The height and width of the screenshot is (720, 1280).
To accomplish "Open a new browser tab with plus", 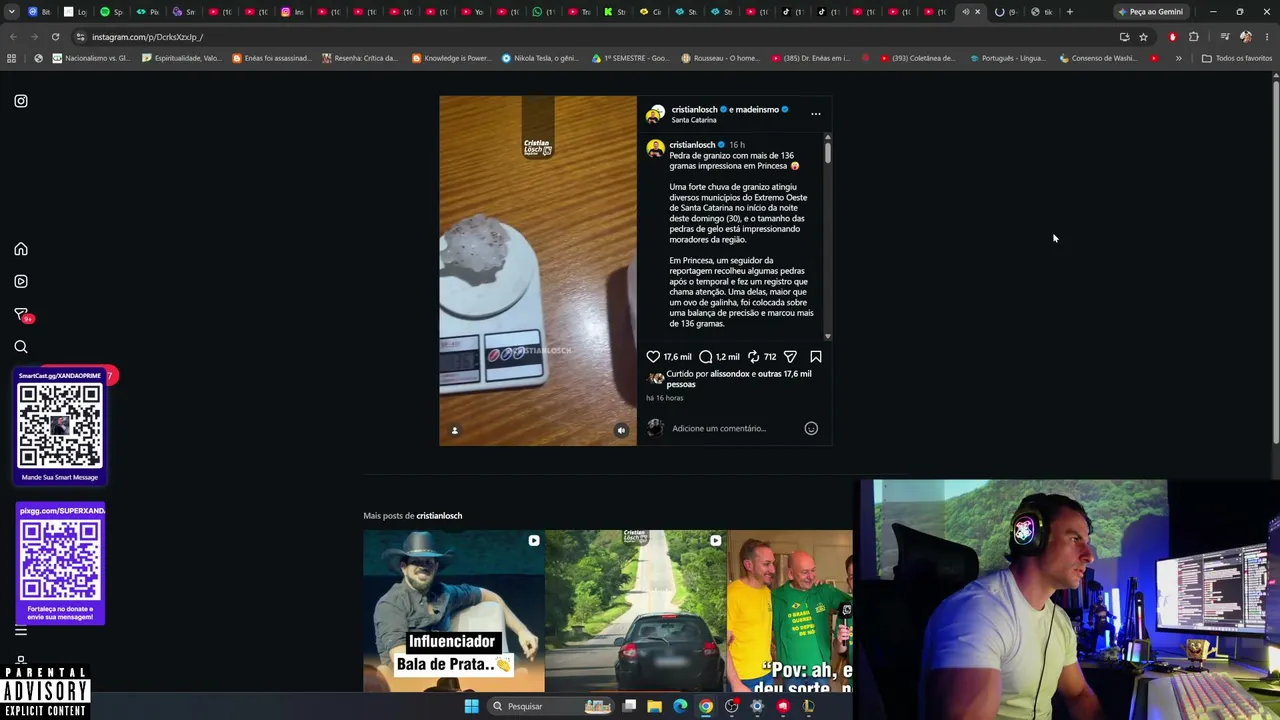I will [1070, 12].
